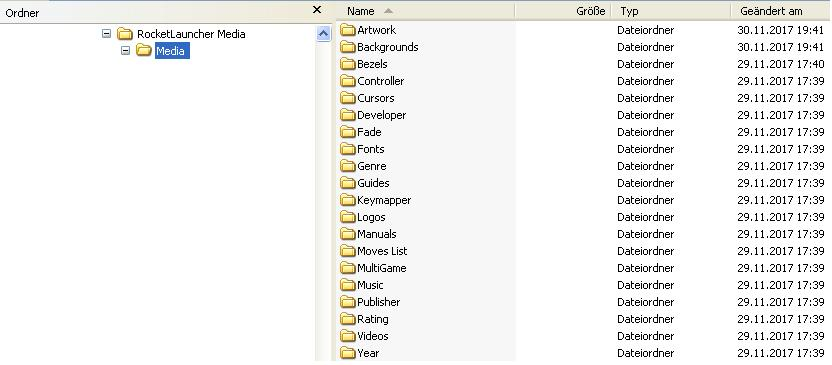Screen dimensions: 832x365
Task: Select the Fonts folder icon
Action: [348, 149]
